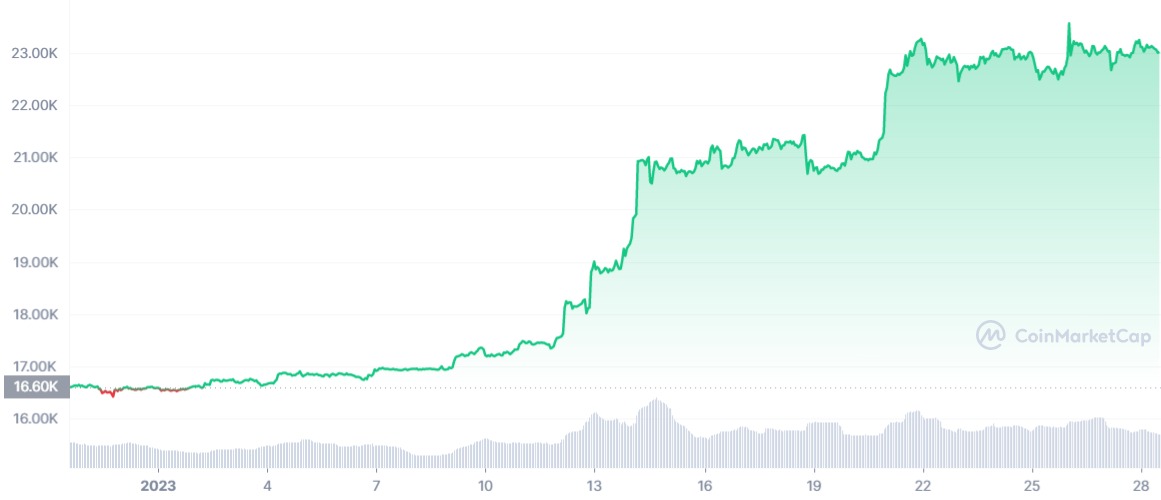Select date marker 10 on the axis
The height and width of the screenshot is (500, 1161).
pos(485,486)
